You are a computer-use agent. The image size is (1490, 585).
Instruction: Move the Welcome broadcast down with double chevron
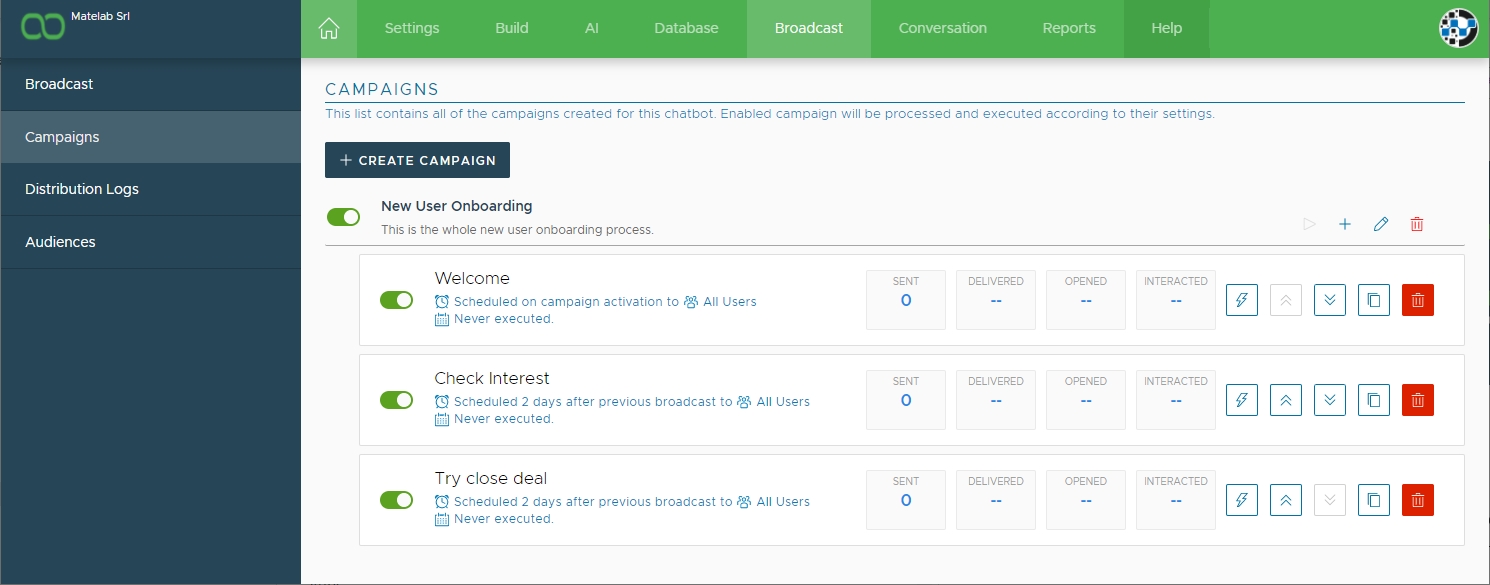[x=1330, y=300]
